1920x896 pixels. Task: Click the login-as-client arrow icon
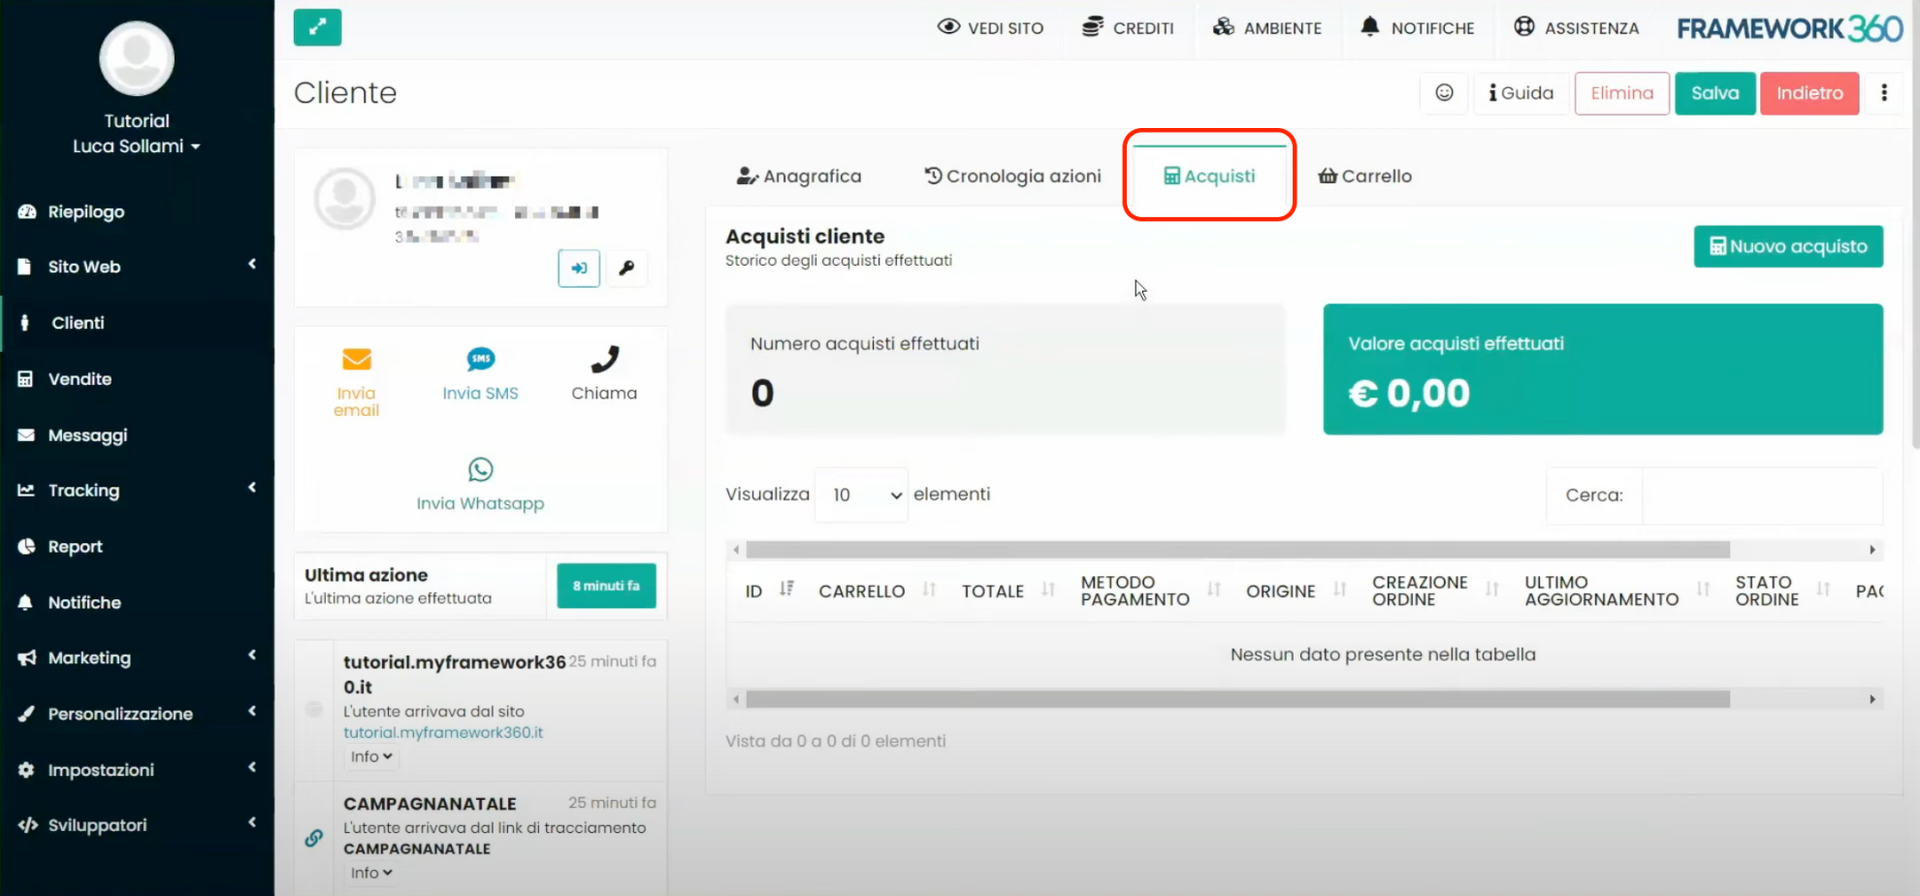pyautogui.click(x=579, y=268)
